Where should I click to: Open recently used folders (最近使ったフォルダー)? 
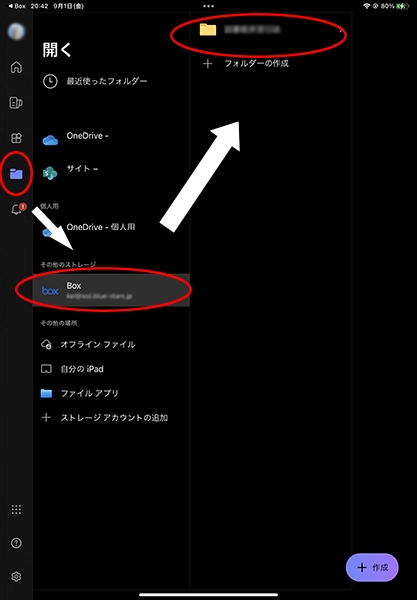coord(111,81)
